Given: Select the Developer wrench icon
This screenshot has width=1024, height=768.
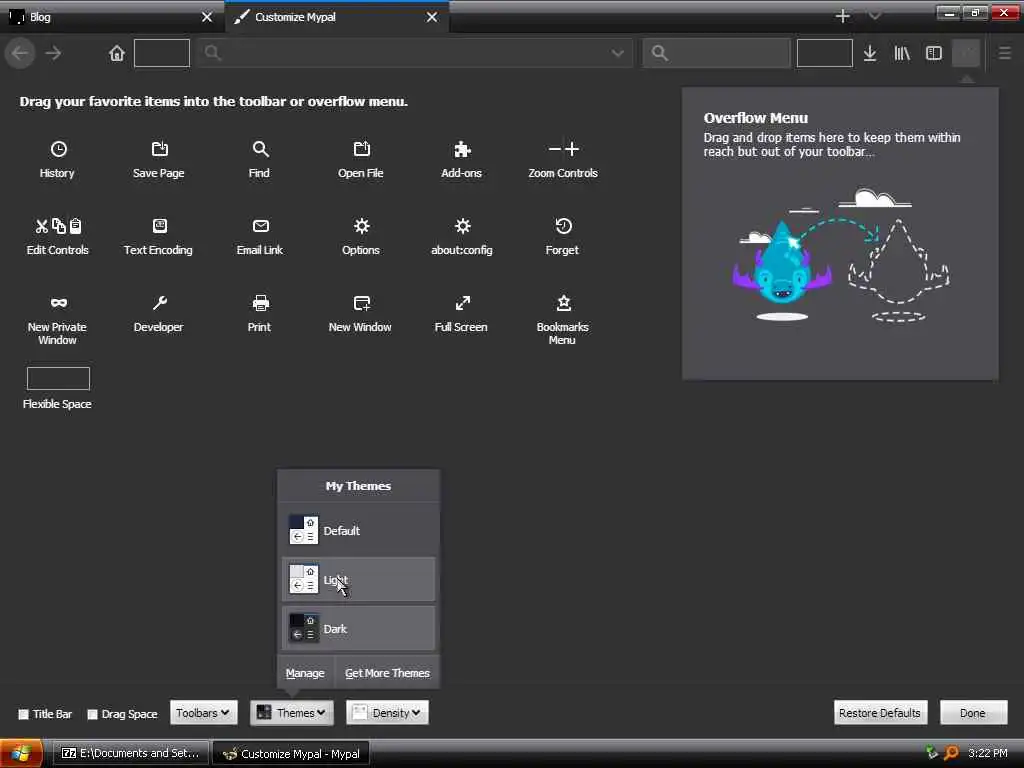Looking at the screenshot, I should pyautogui.click(x=159, y=303).
